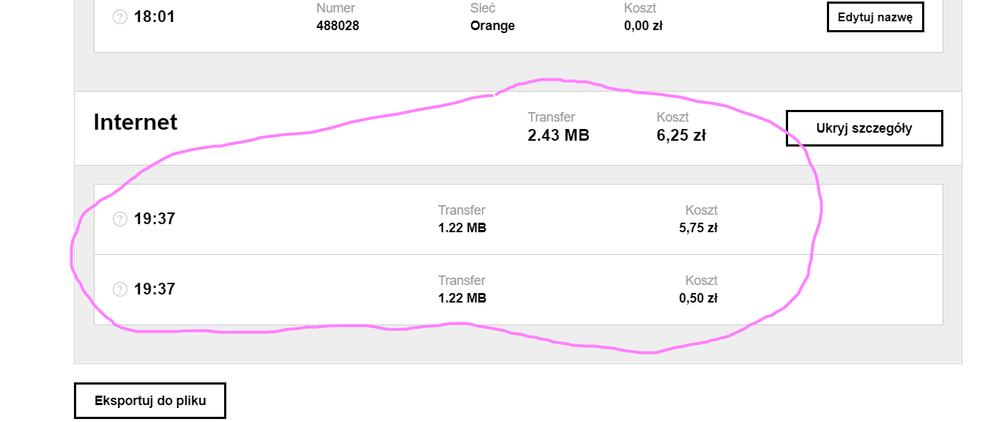Click the Sieć column label
999x422 pixels.
[484, 8]
